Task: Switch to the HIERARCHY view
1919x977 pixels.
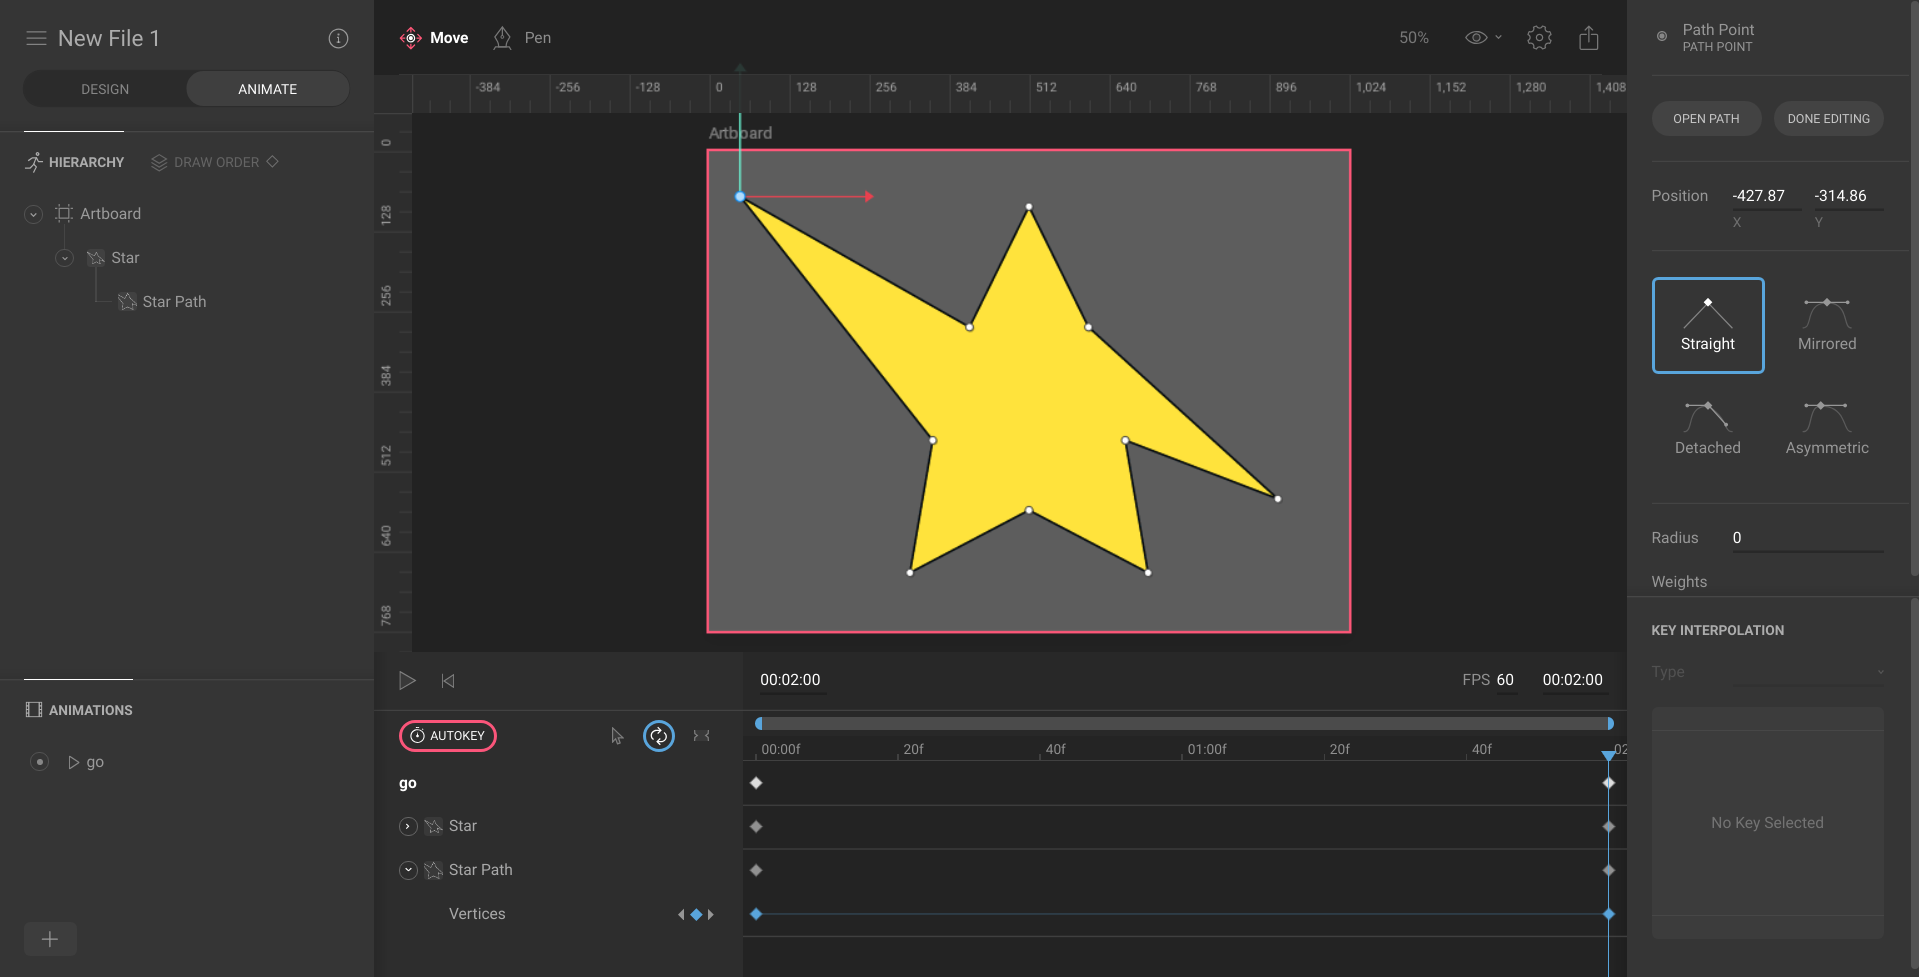Action: [x=85, y=162]
